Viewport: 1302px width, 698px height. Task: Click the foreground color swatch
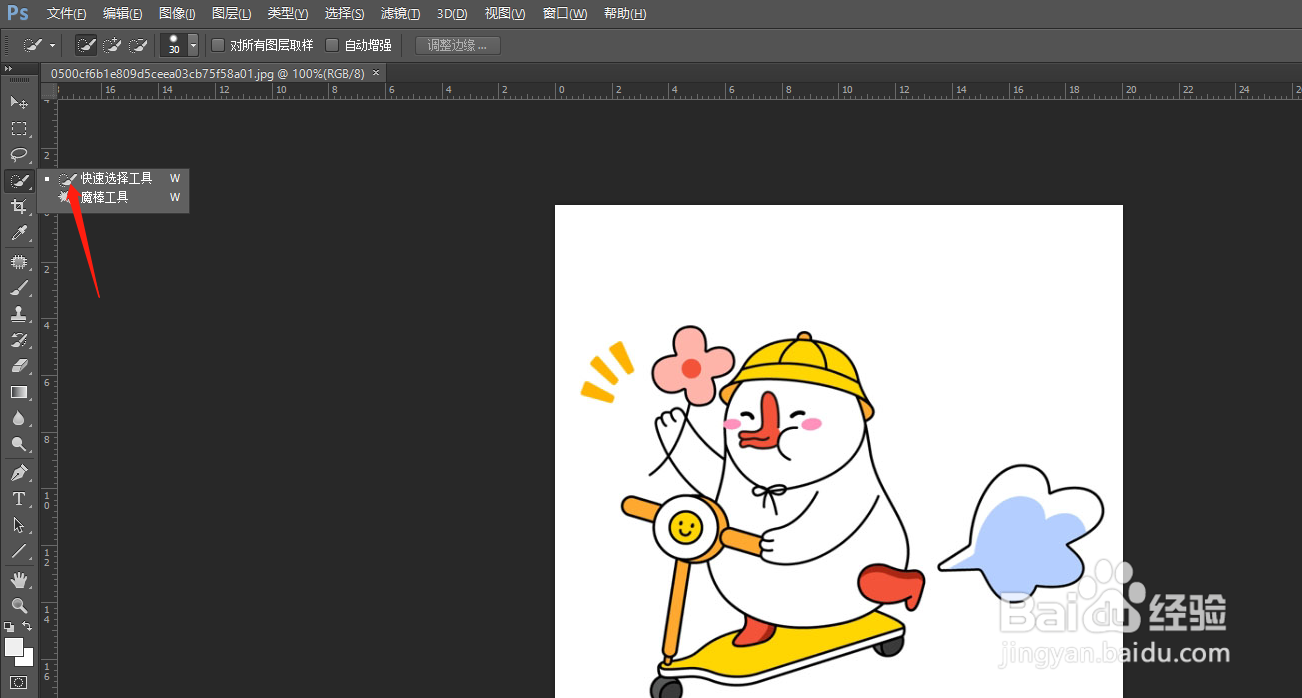click(13, 646)
